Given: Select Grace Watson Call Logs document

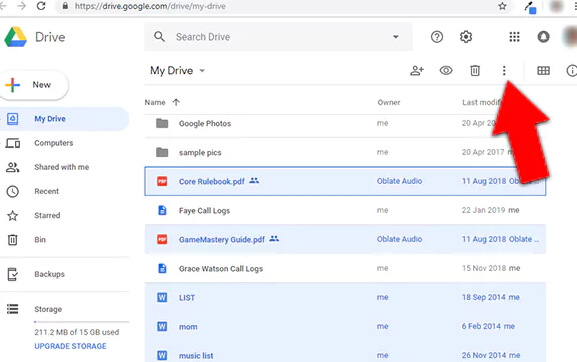Looking at the screenshot, I should point(345,268).
